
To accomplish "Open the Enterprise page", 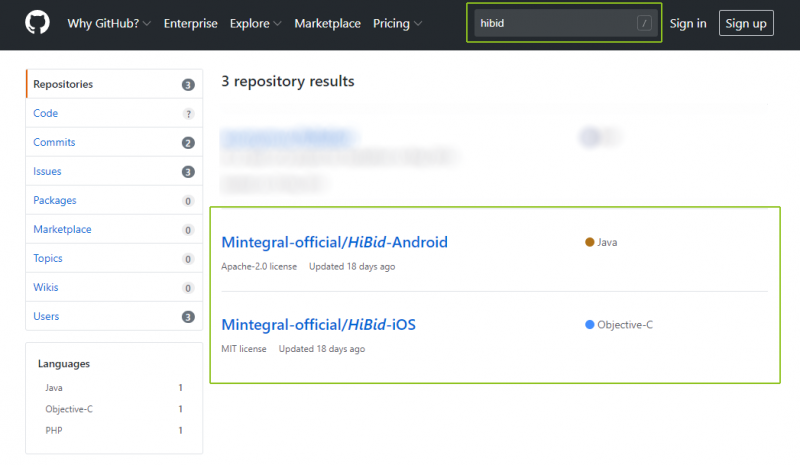I will (x=190, y=23).
